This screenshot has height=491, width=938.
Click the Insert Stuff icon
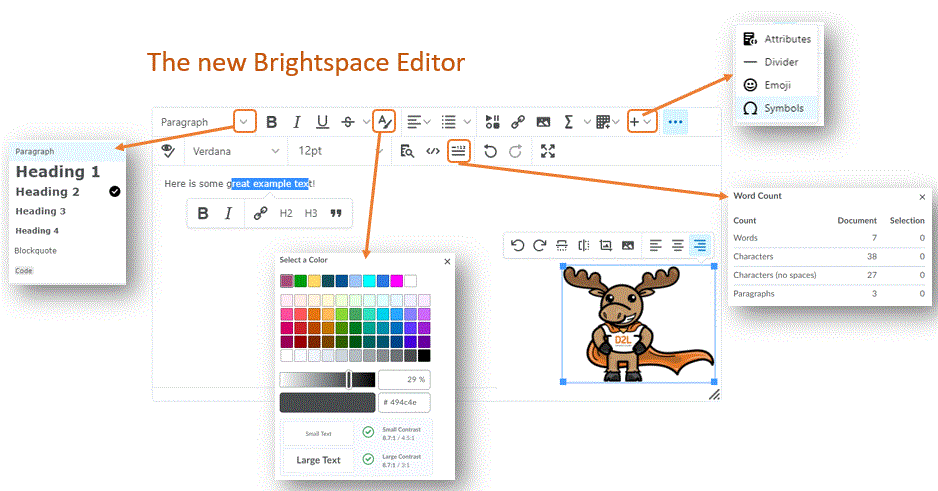click(x=492, y=122)
